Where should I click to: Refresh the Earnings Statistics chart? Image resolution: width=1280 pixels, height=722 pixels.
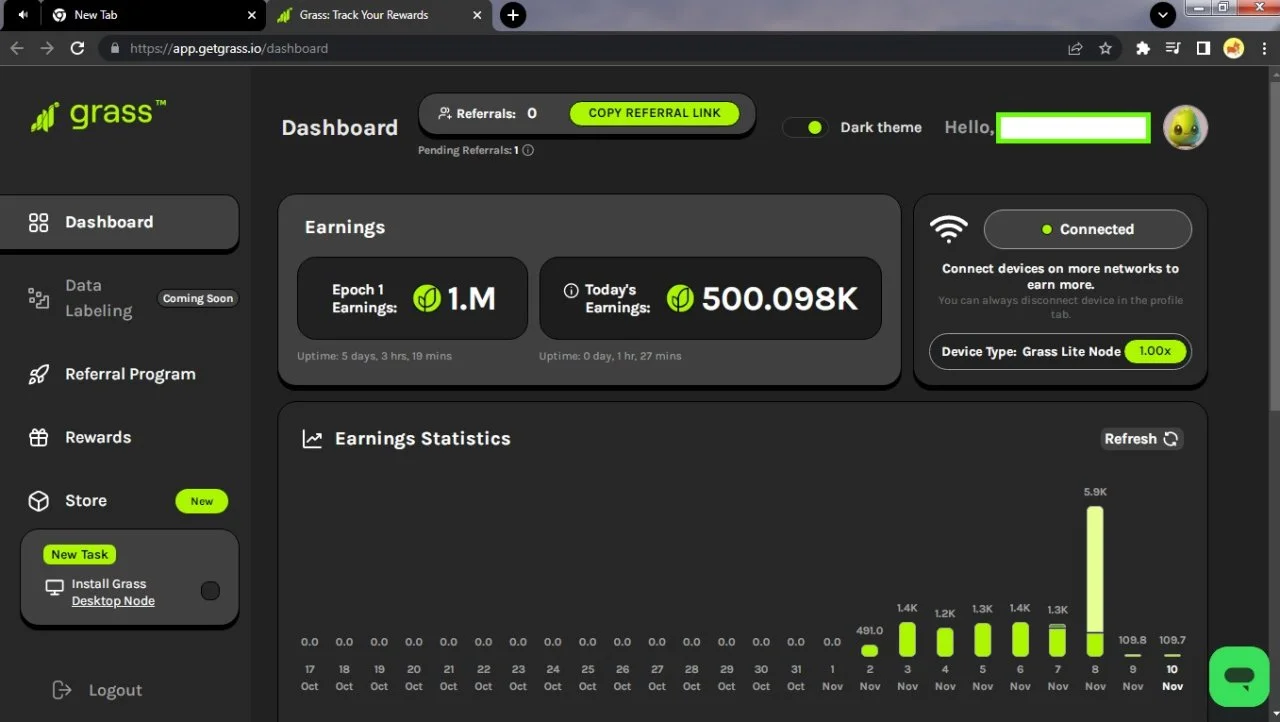[x=1142, y=439]
